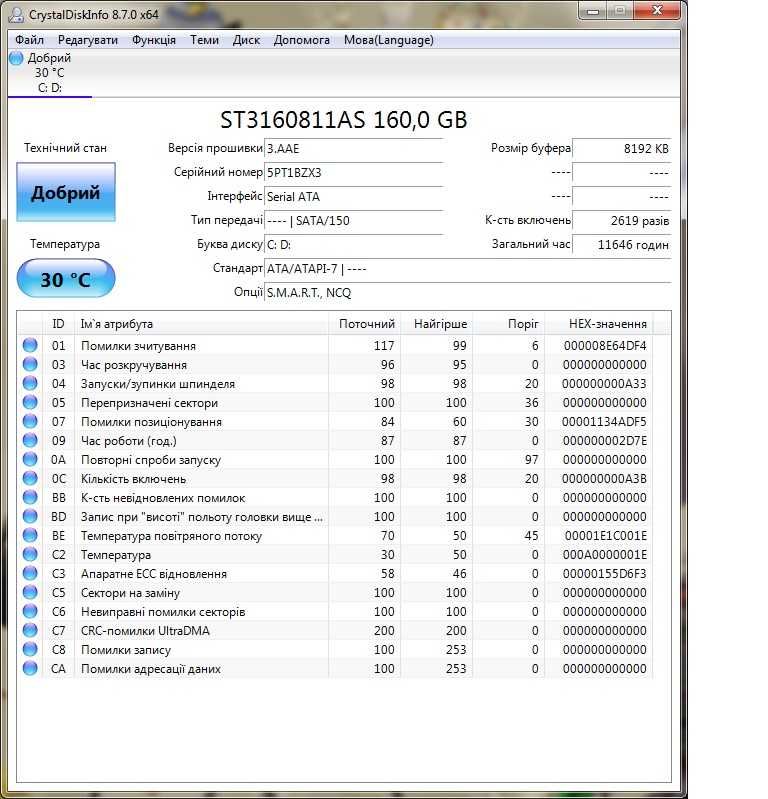Click the status orb for Невиправні помилки секторів
This screenshot has height=799, width=768.
[x=30, y=611]
